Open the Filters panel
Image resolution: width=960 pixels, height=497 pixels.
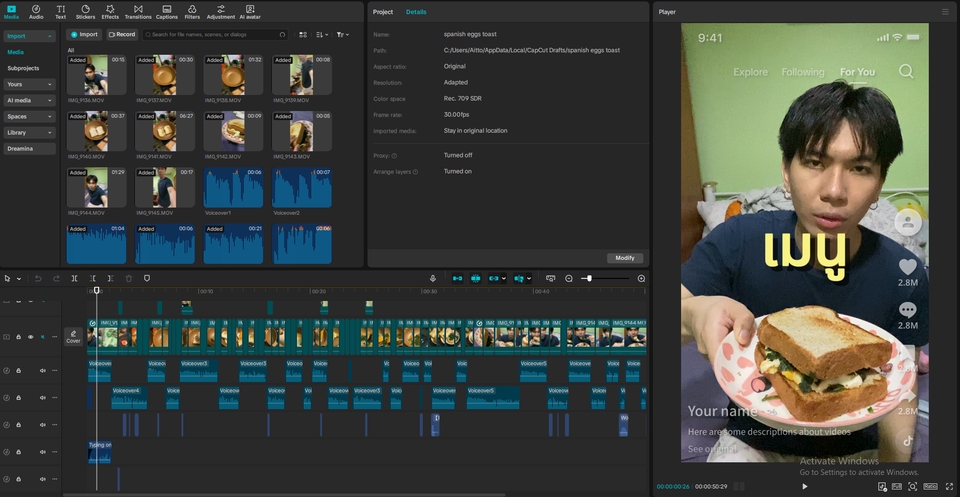(x=192, y=12)
